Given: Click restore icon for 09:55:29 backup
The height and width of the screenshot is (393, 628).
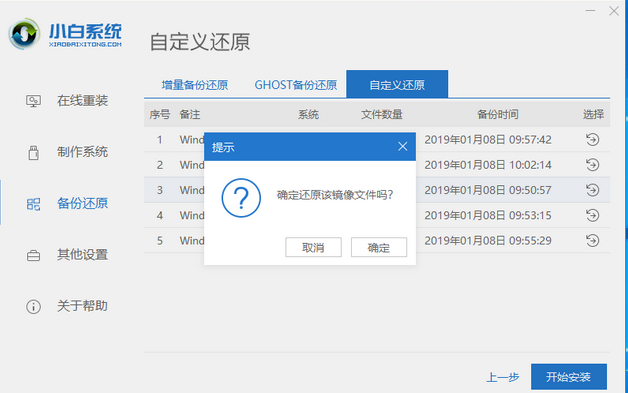Looking at the screenshot, I should pos(592,240).
